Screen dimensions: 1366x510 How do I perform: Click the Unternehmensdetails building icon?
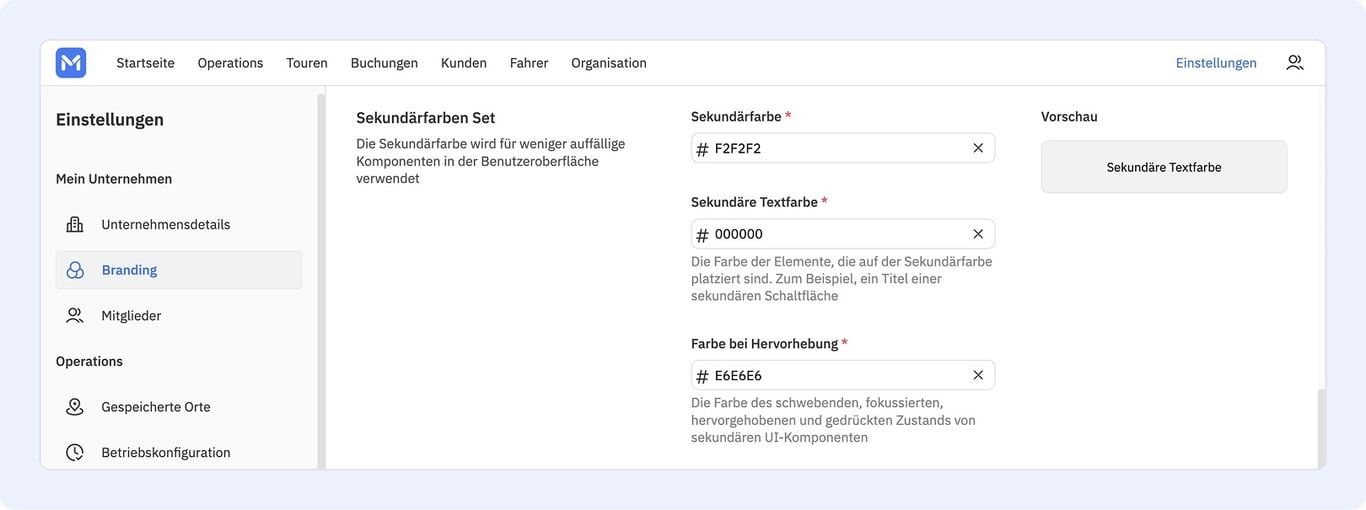pyautogui.click(x=75, y=224)
